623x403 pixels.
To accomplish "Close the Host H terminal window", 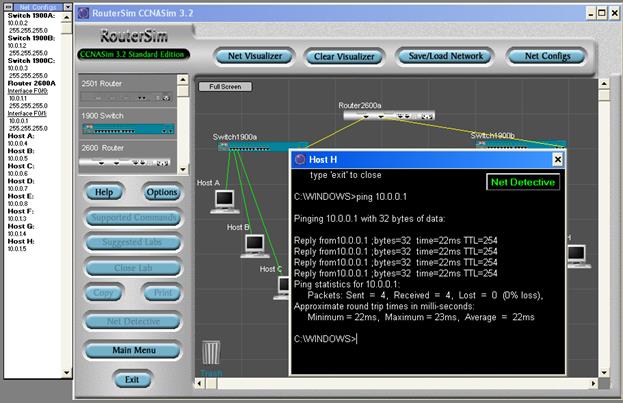I will coord(557,159).
